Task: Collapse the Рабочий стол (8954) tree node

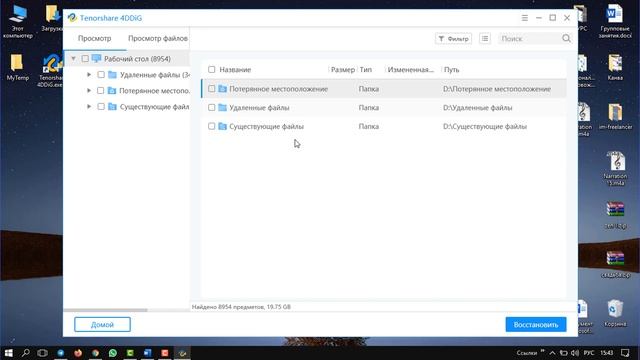Action: tap(73, 59)
